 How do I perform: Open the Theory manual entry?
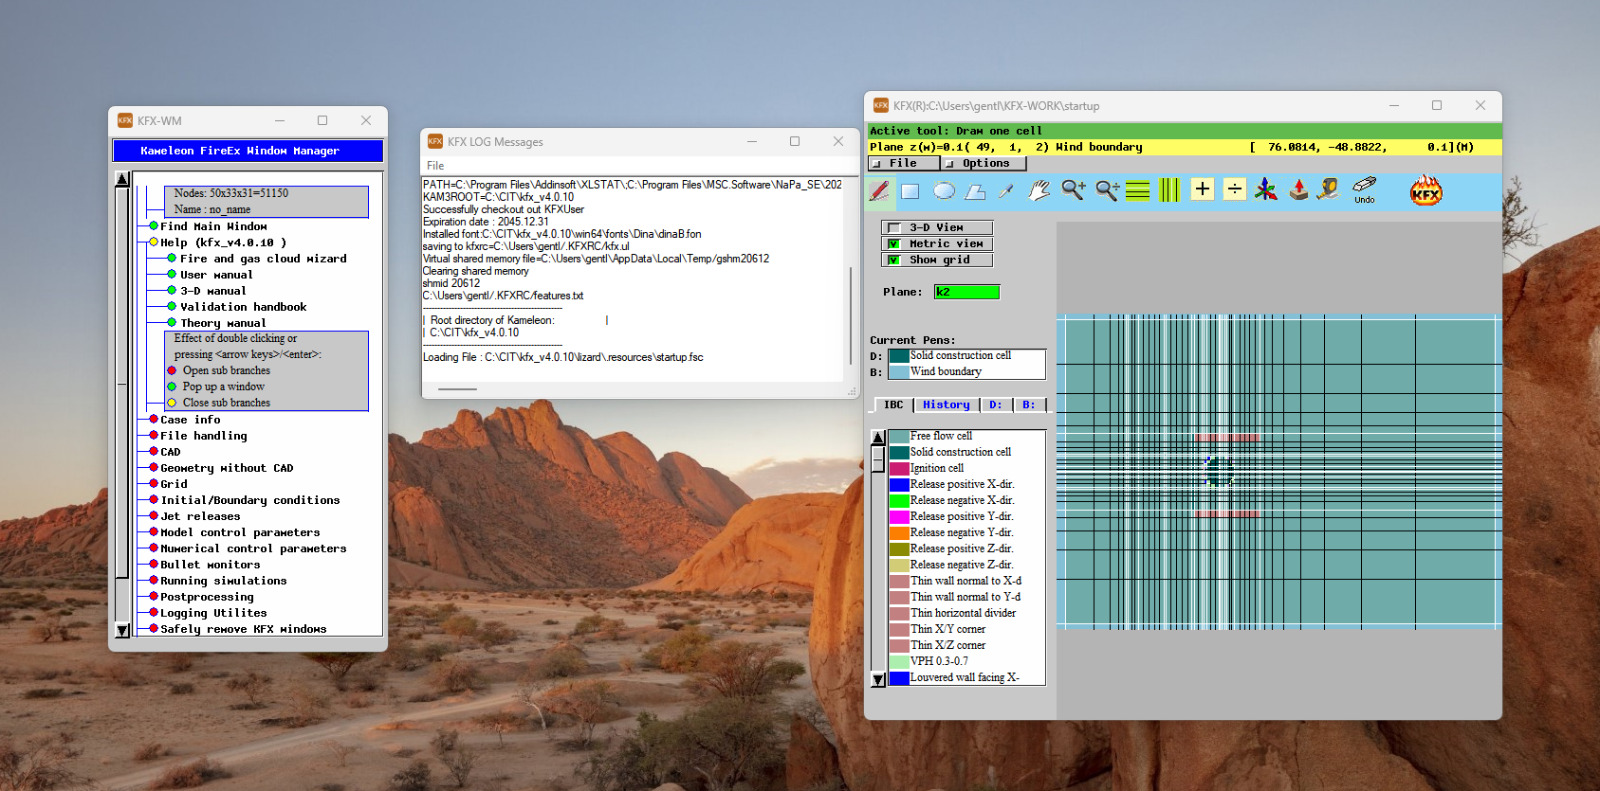pos(223,322)
